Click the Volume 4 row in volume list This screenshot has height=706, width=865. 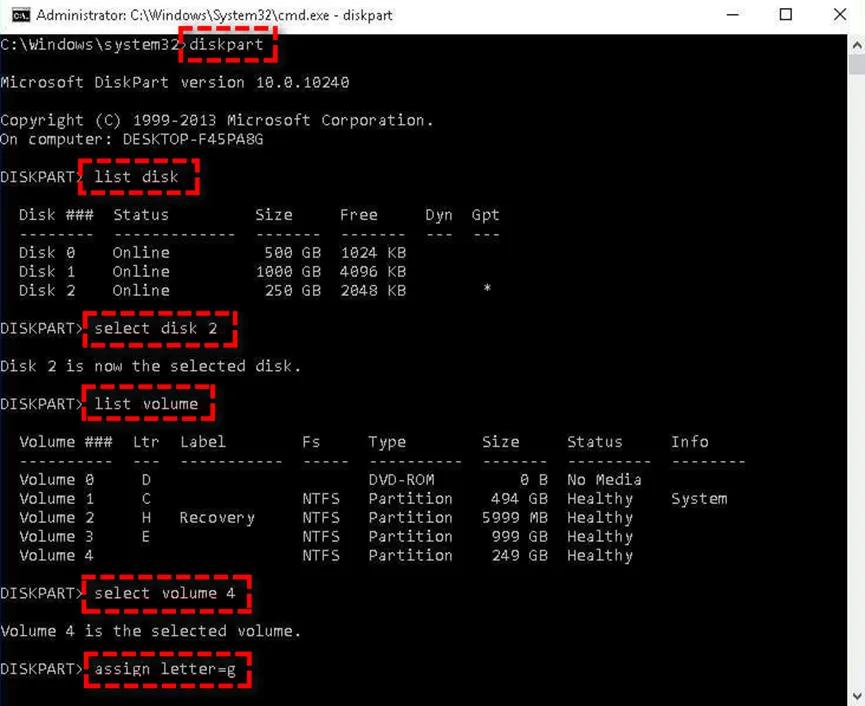[x=326, y=555]
